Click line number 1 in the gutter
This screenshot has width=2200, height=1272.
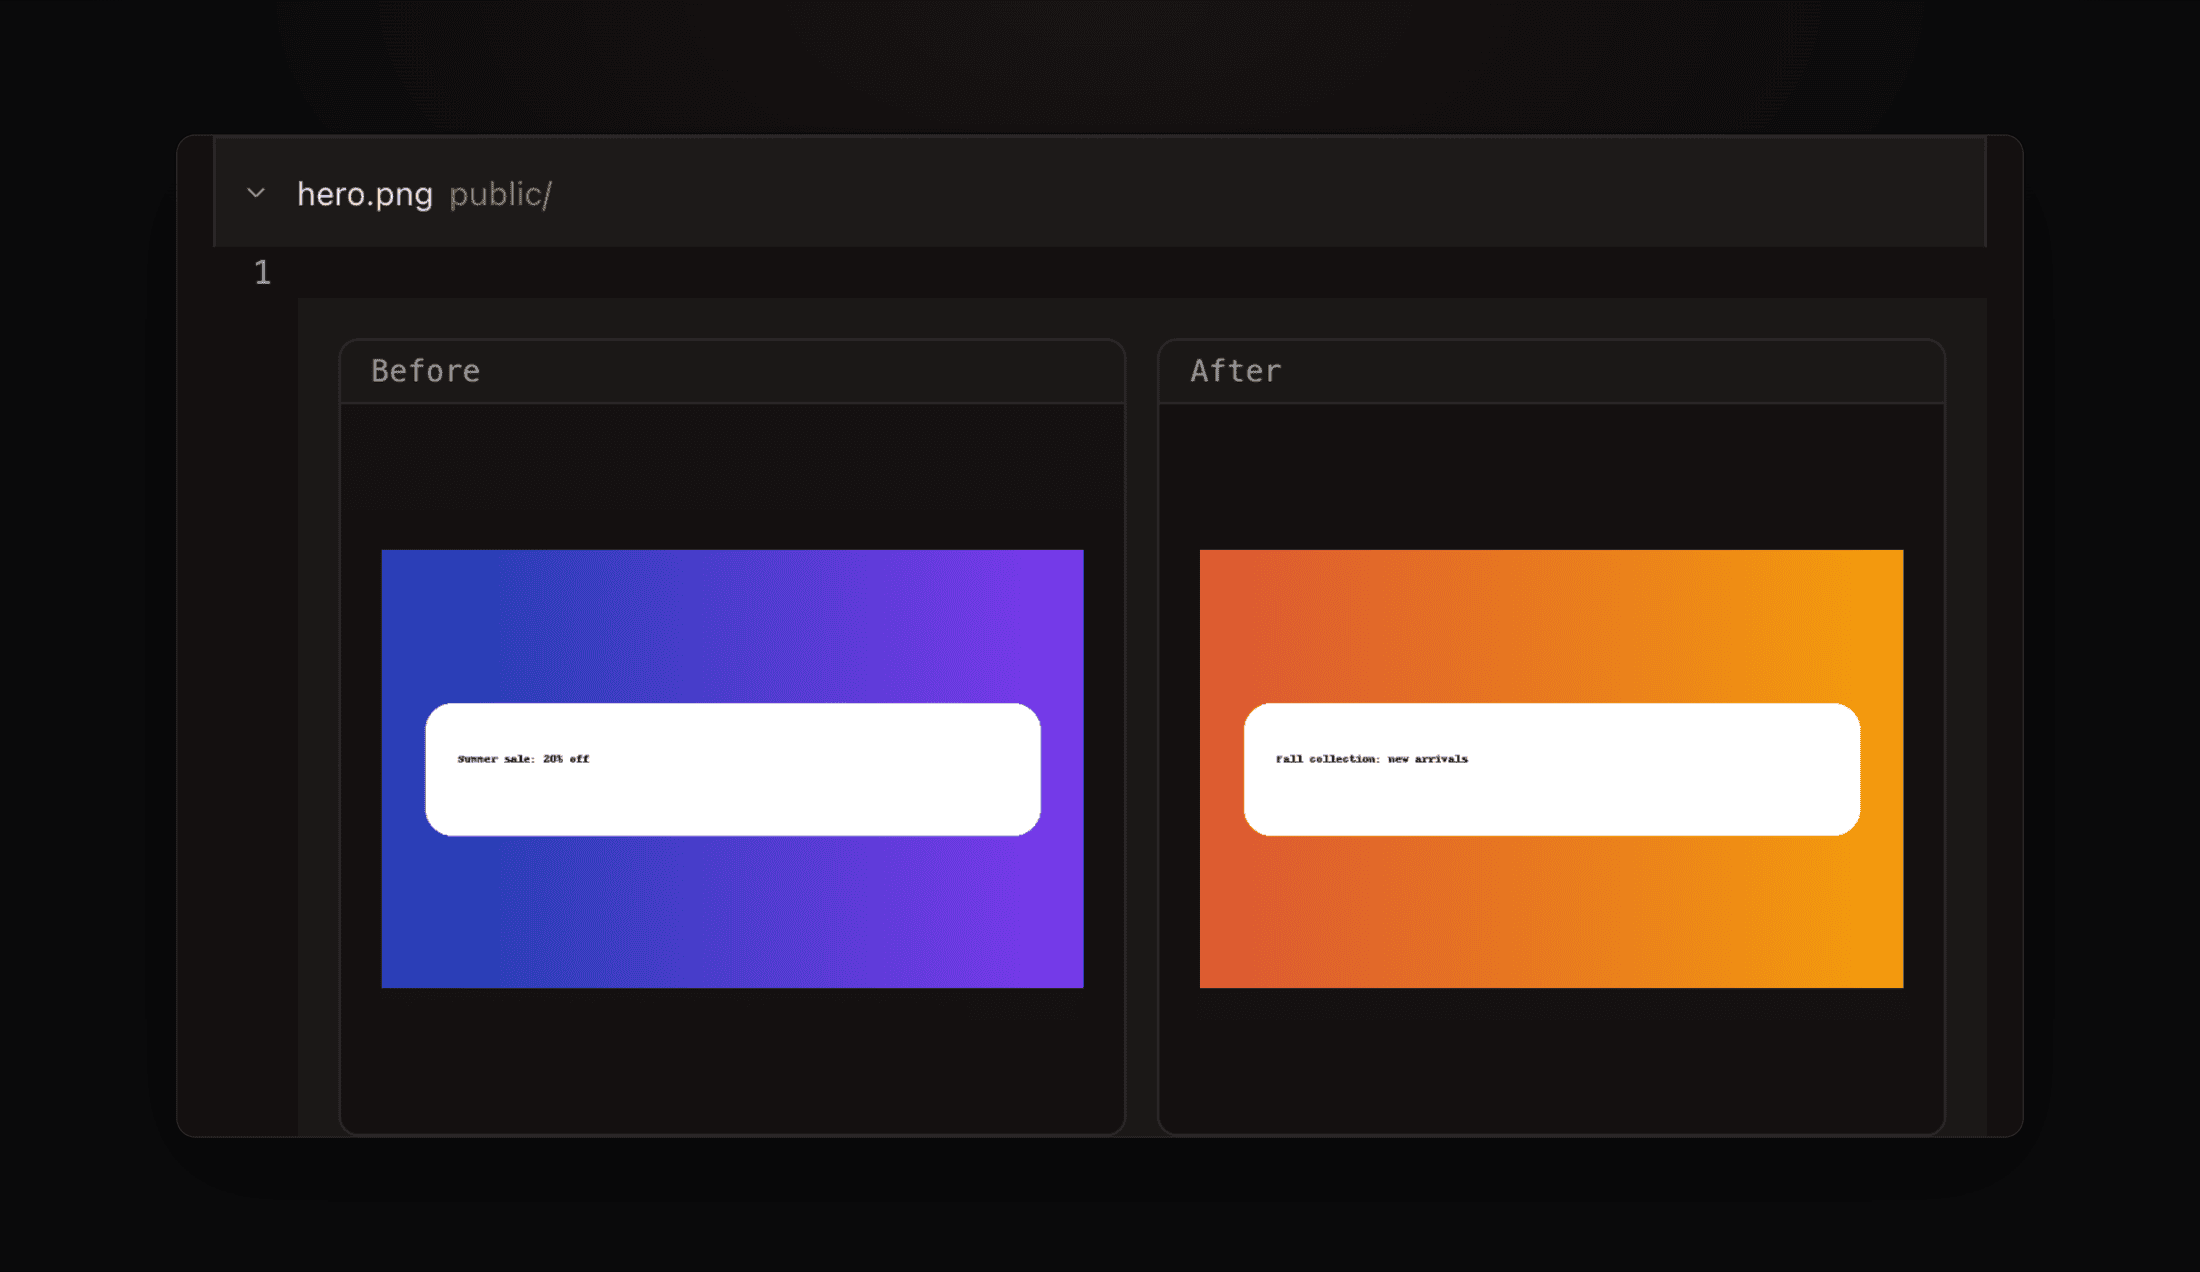(262, 272)
